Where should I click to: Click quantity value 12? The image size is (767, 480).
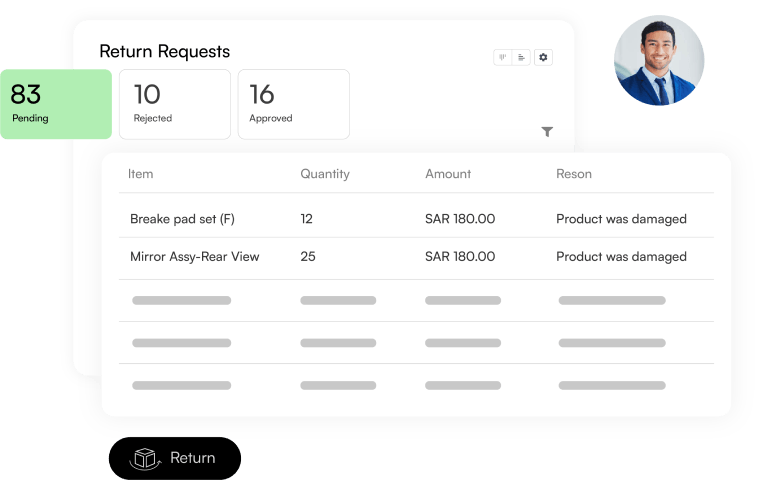307,219
